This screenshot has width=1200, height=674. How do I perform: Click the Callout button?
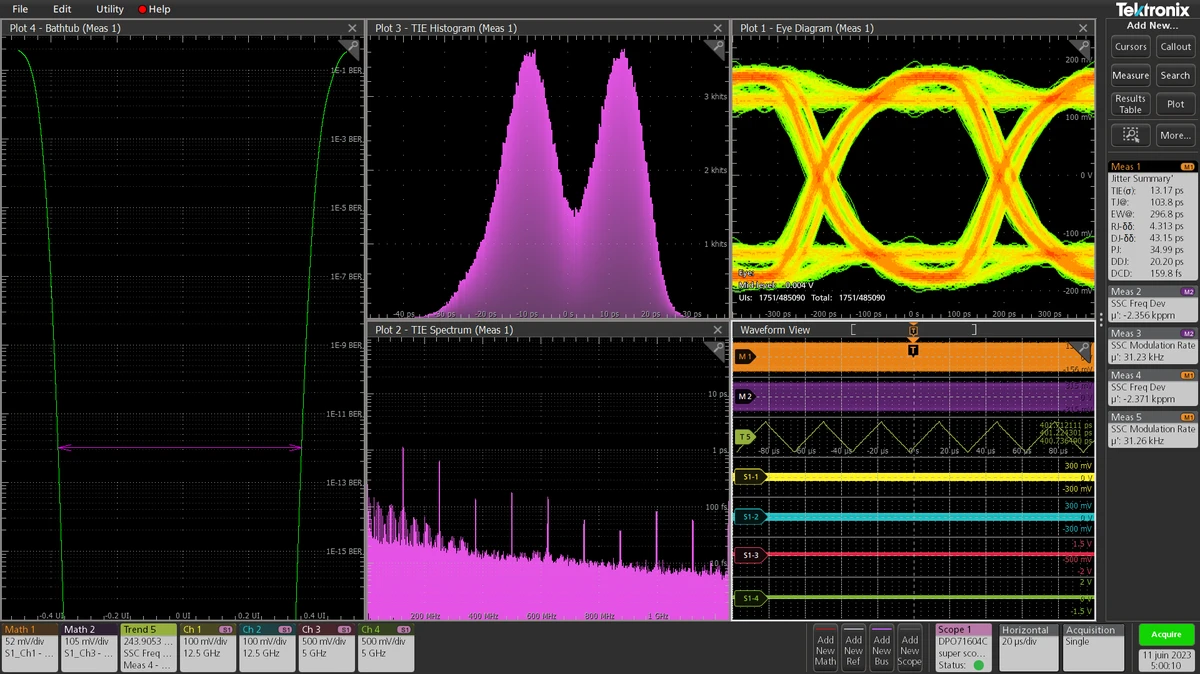1175,47
